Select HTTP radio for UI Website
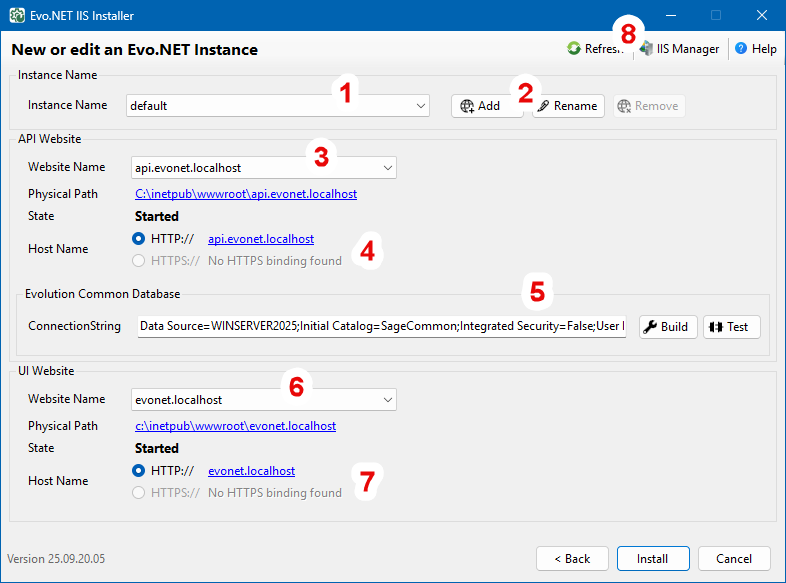 (139, 471)
